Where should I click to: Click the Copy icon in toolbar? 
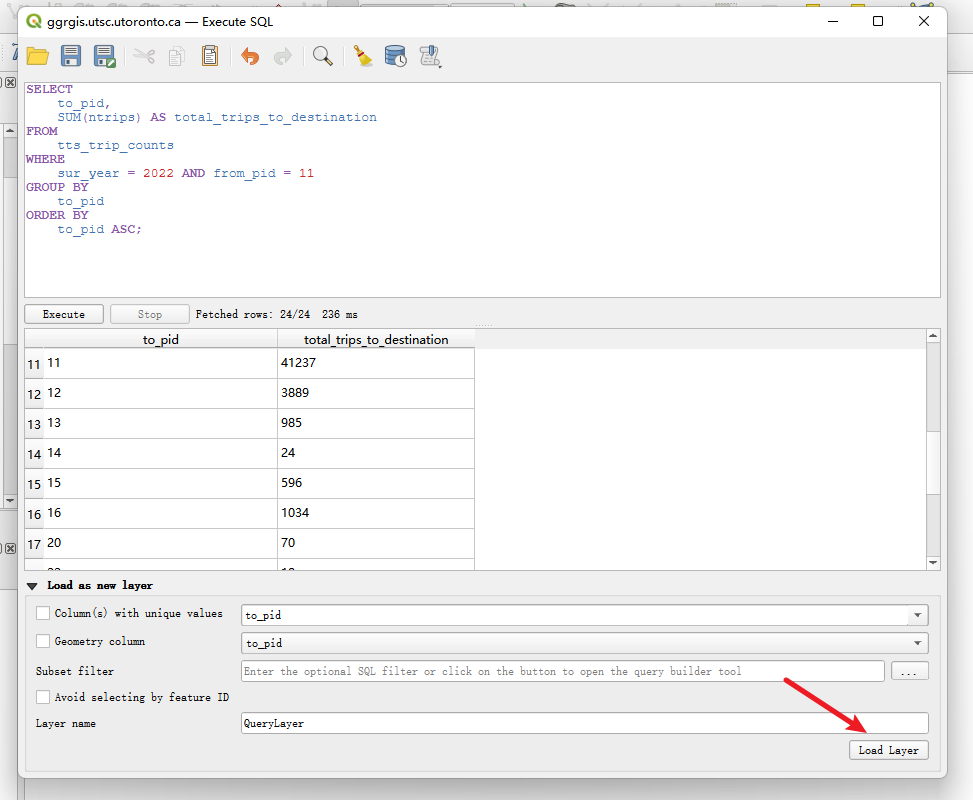[177, 56]
